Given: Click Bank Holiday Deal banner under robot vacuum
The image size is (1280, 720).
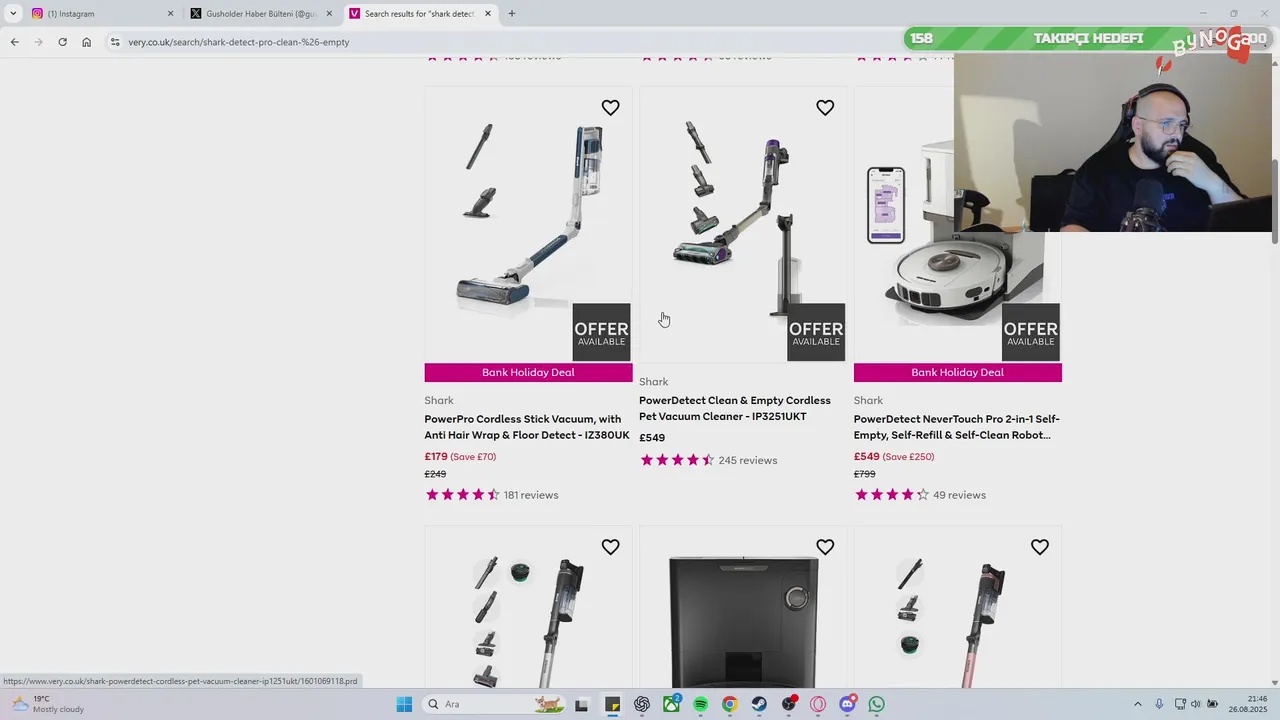Looking at the screenshot, I should point(958,372).
